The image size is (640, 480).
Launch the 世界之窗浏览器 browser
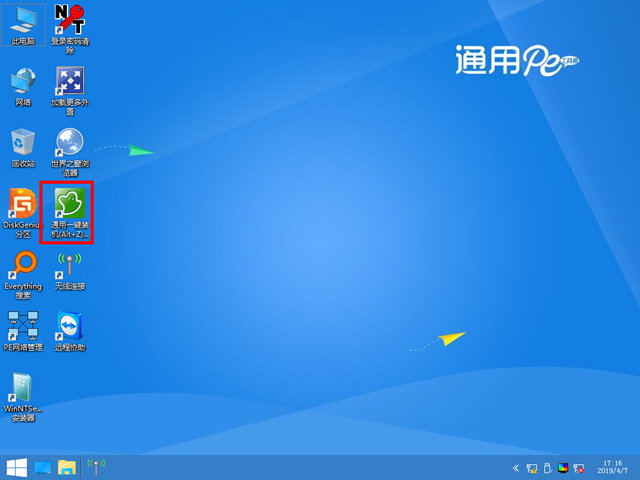click(x=69, y=142)
